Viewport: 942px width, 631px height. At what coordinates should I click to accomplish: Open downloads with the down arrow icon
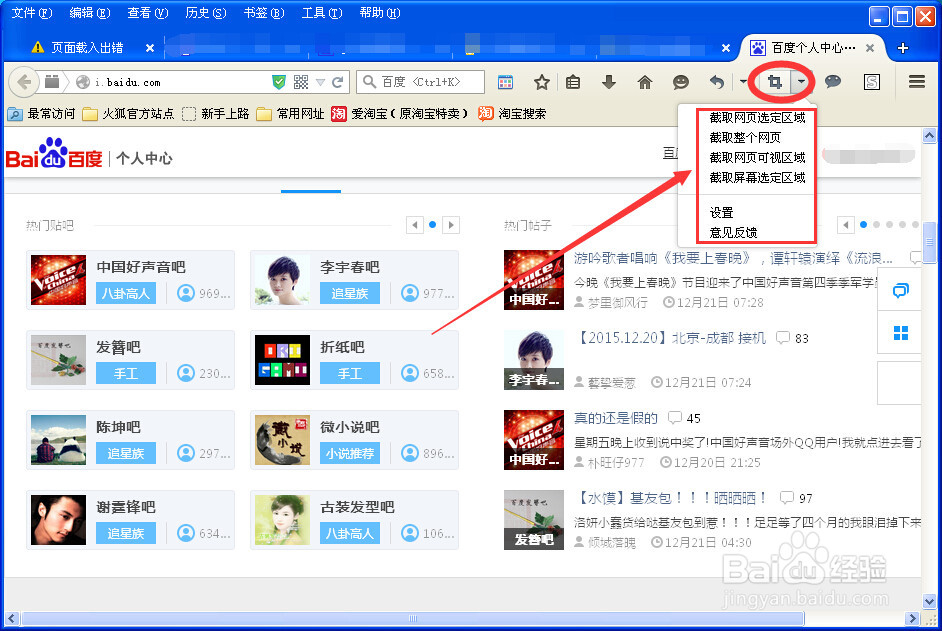[609, 82]
